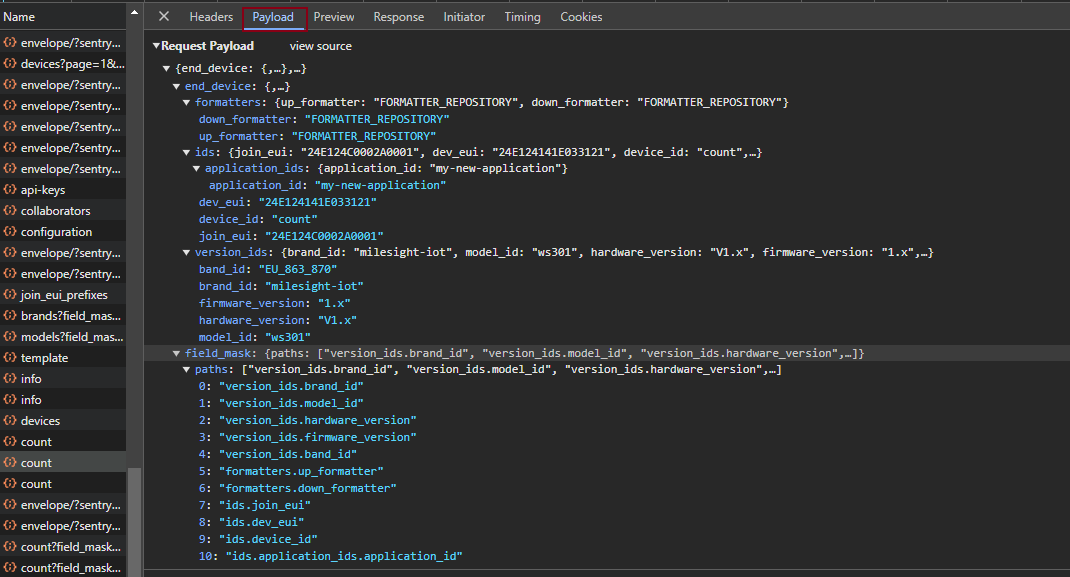Open the Preview tab
The image size is (1070, 577).
[334, 17]
